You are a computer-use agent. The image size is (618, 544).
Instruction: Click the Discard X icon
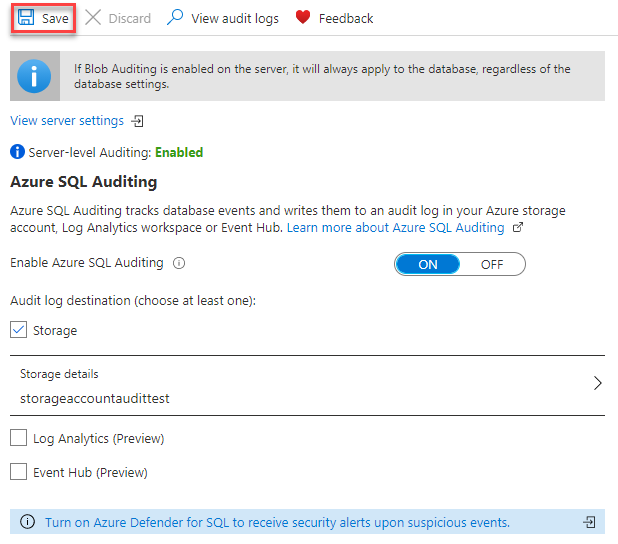(x=93, y=18)
